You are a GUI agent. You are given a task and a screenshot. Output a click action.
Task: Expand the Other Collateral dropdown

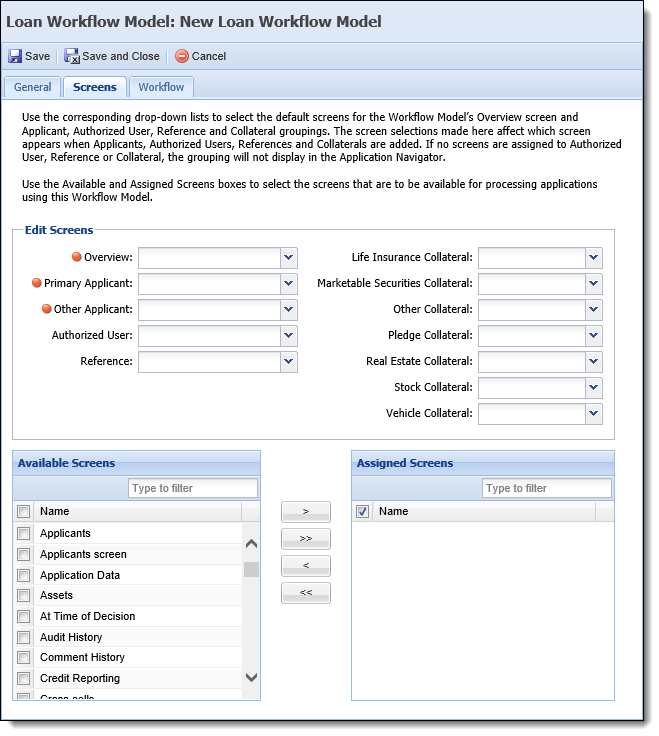coord(594,310)
